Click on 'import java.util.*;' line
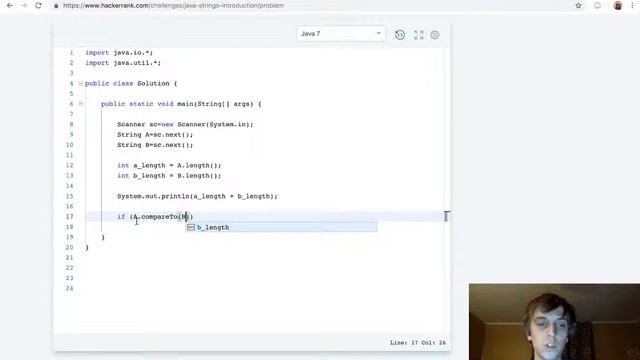Image resolution: width=640 pixels, height=360 pixels. (123, 63)
